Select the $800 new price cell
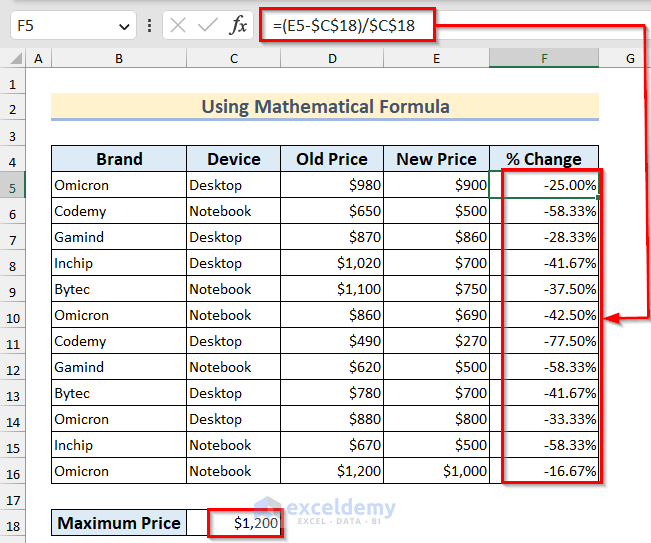 (x=436, y=419)
